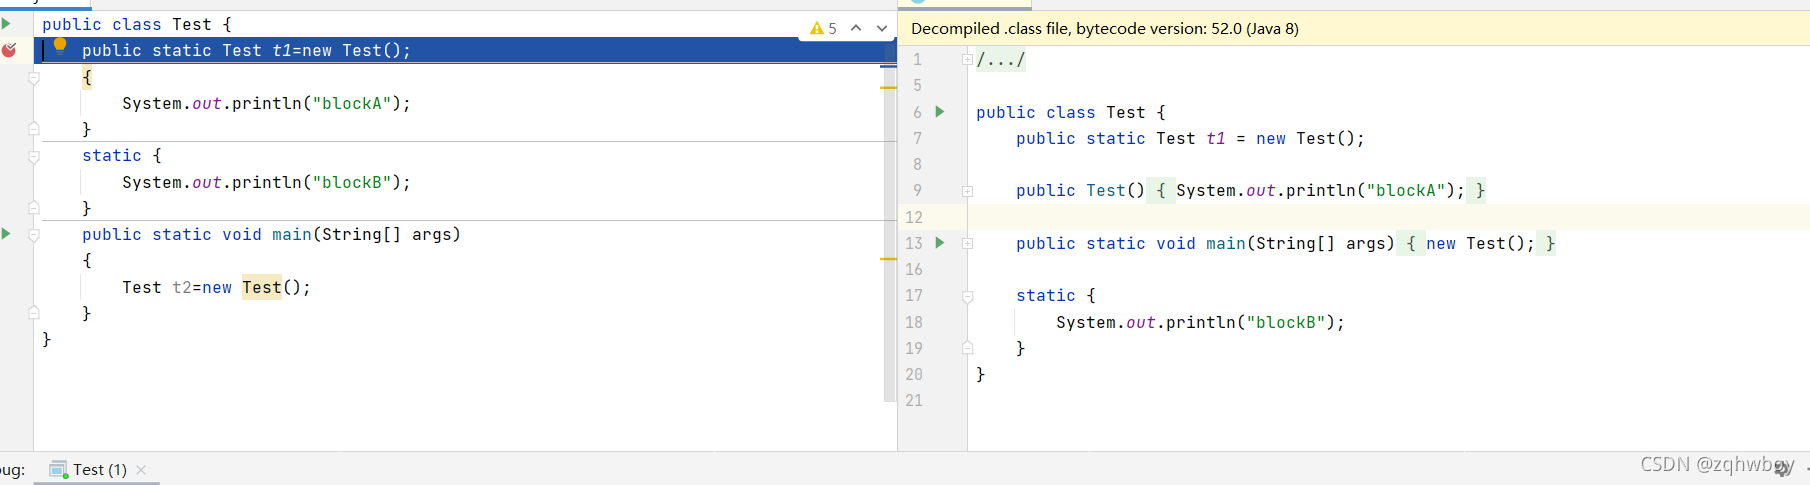Image resolution: width=1810 pixels, height=485 pixels.
Task: Collapse instance initializer block fold marker
Action: (x=34, y=77)
